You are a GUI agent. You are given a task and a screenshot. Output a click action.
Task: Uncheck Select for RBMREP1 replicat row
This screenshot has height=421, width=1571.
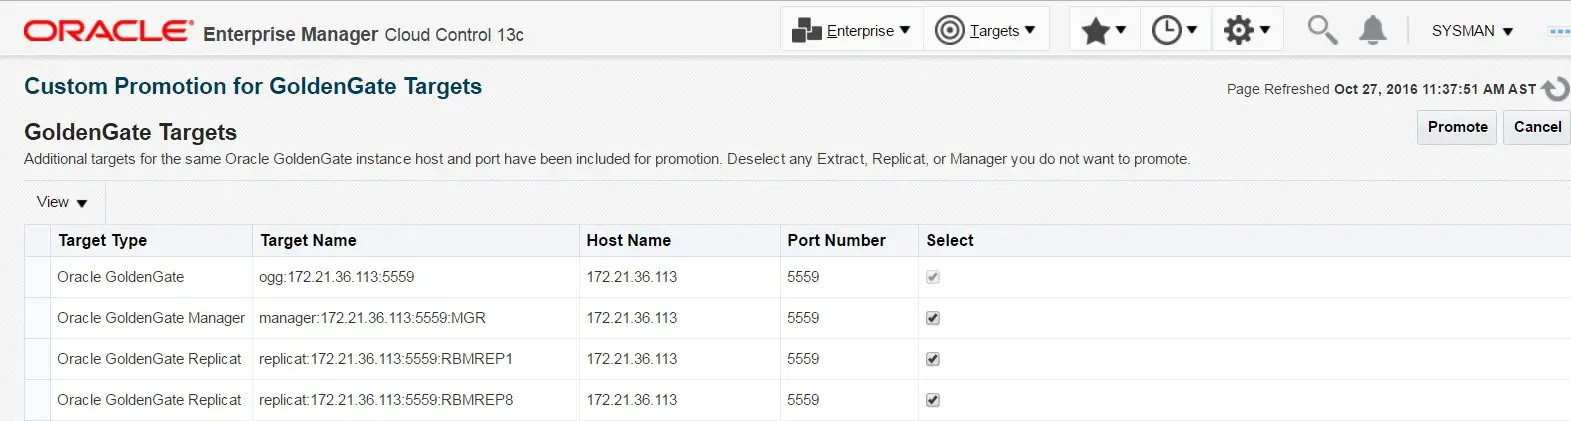point(933,359)
